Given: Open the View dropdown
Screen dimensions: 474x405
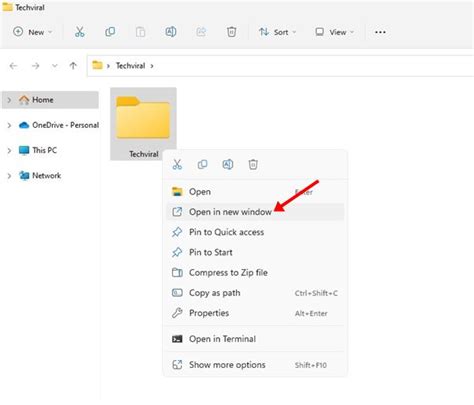Looking at the screenshot, I should pos(334,32).
